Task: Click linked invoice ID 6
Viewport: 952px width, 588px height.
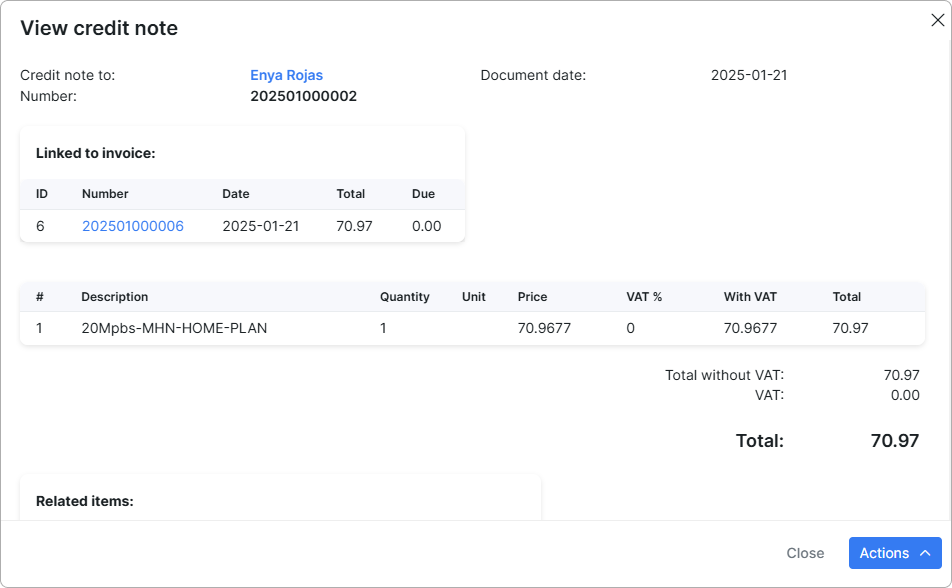Action: coord(40,226)
